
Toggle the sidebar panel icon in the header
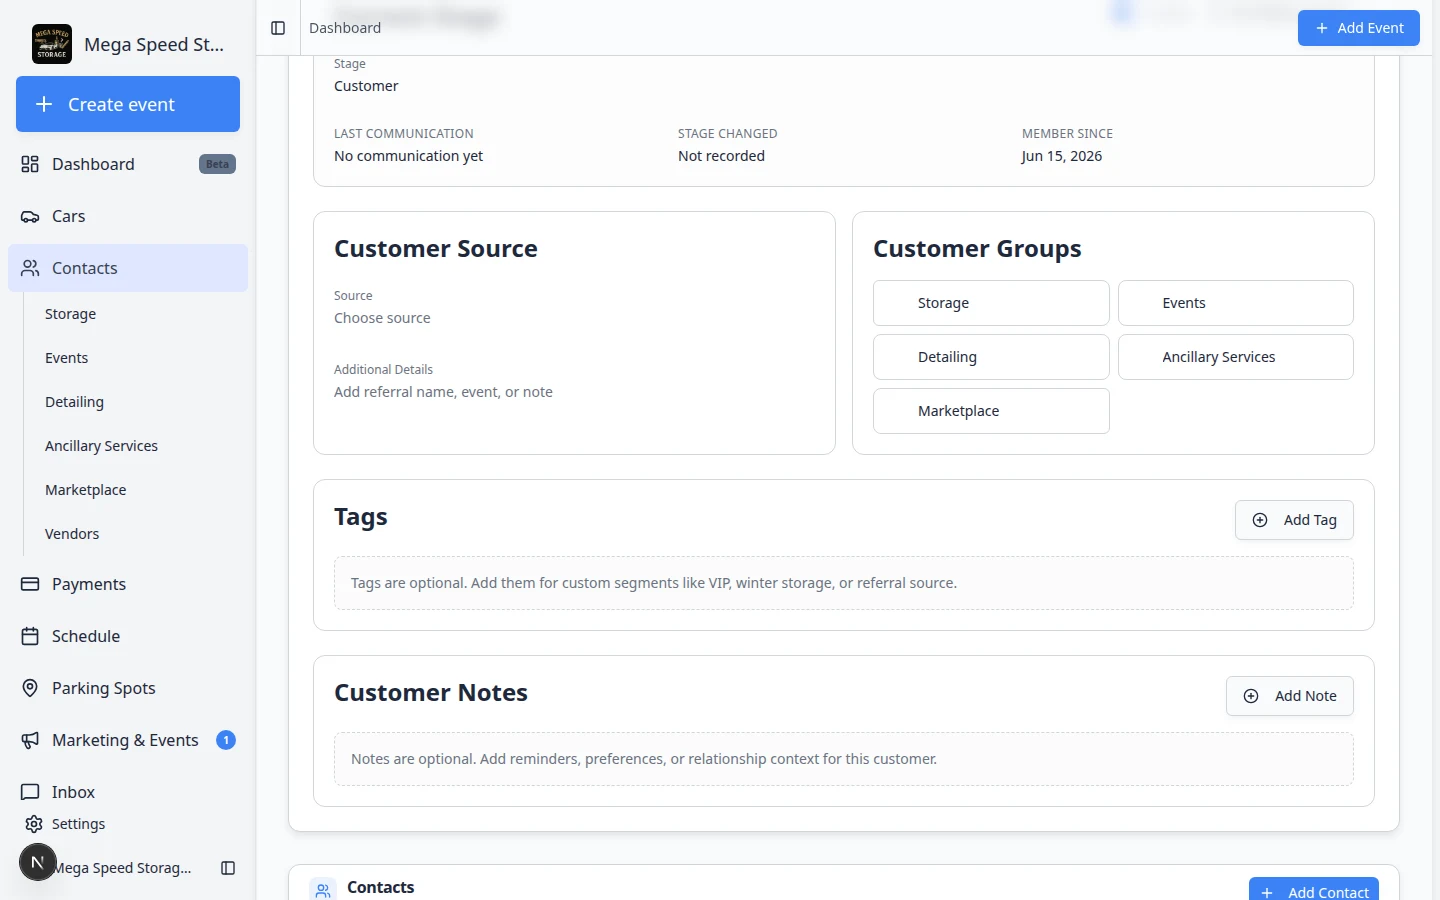tap(278, 28)
